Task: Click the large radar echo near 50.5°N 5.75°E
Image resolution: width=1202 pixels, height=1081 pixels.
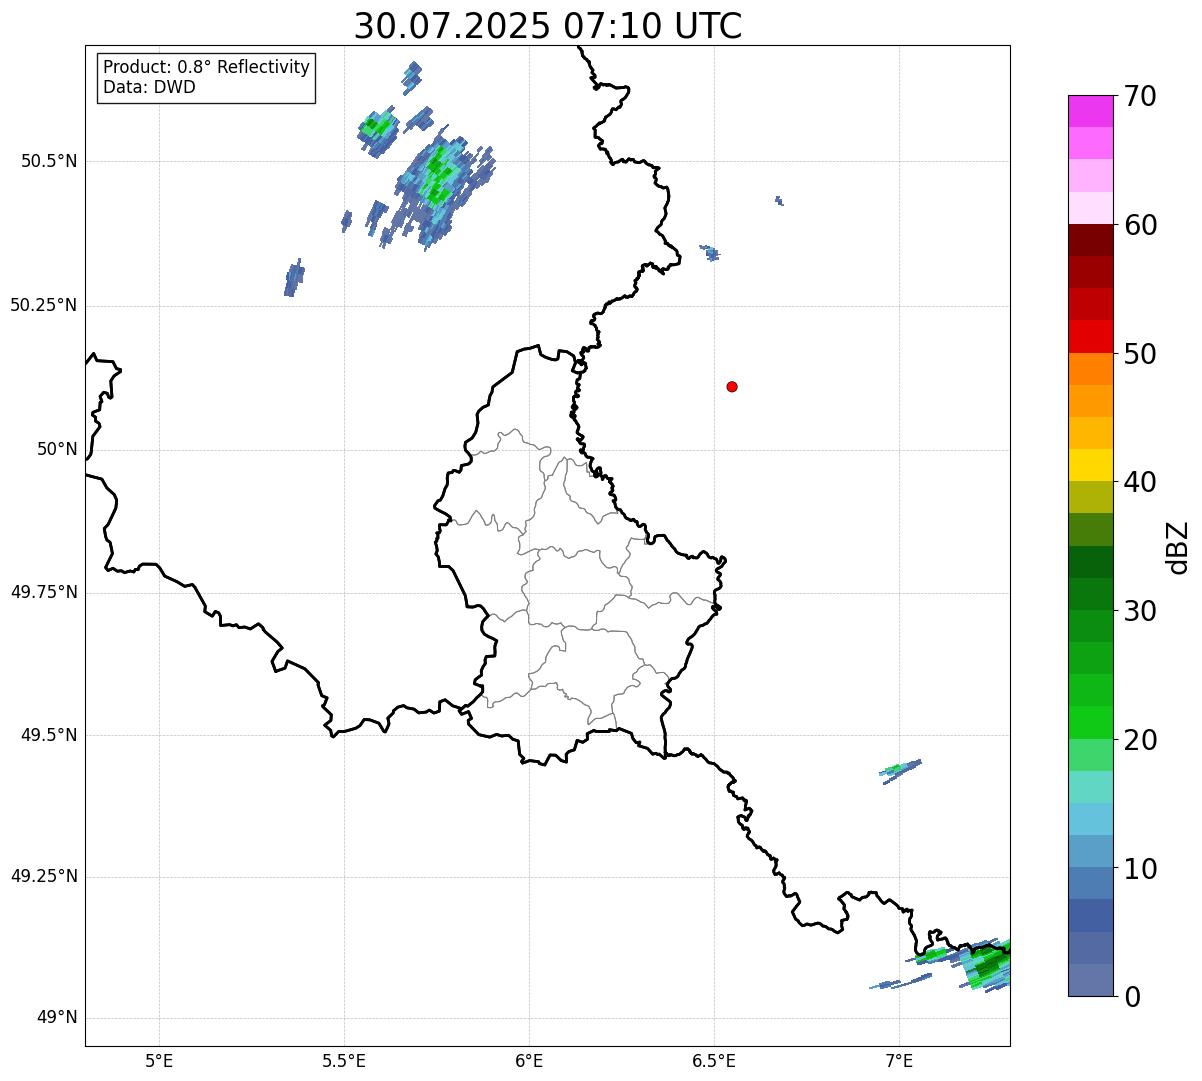Action: click(438, 190)
